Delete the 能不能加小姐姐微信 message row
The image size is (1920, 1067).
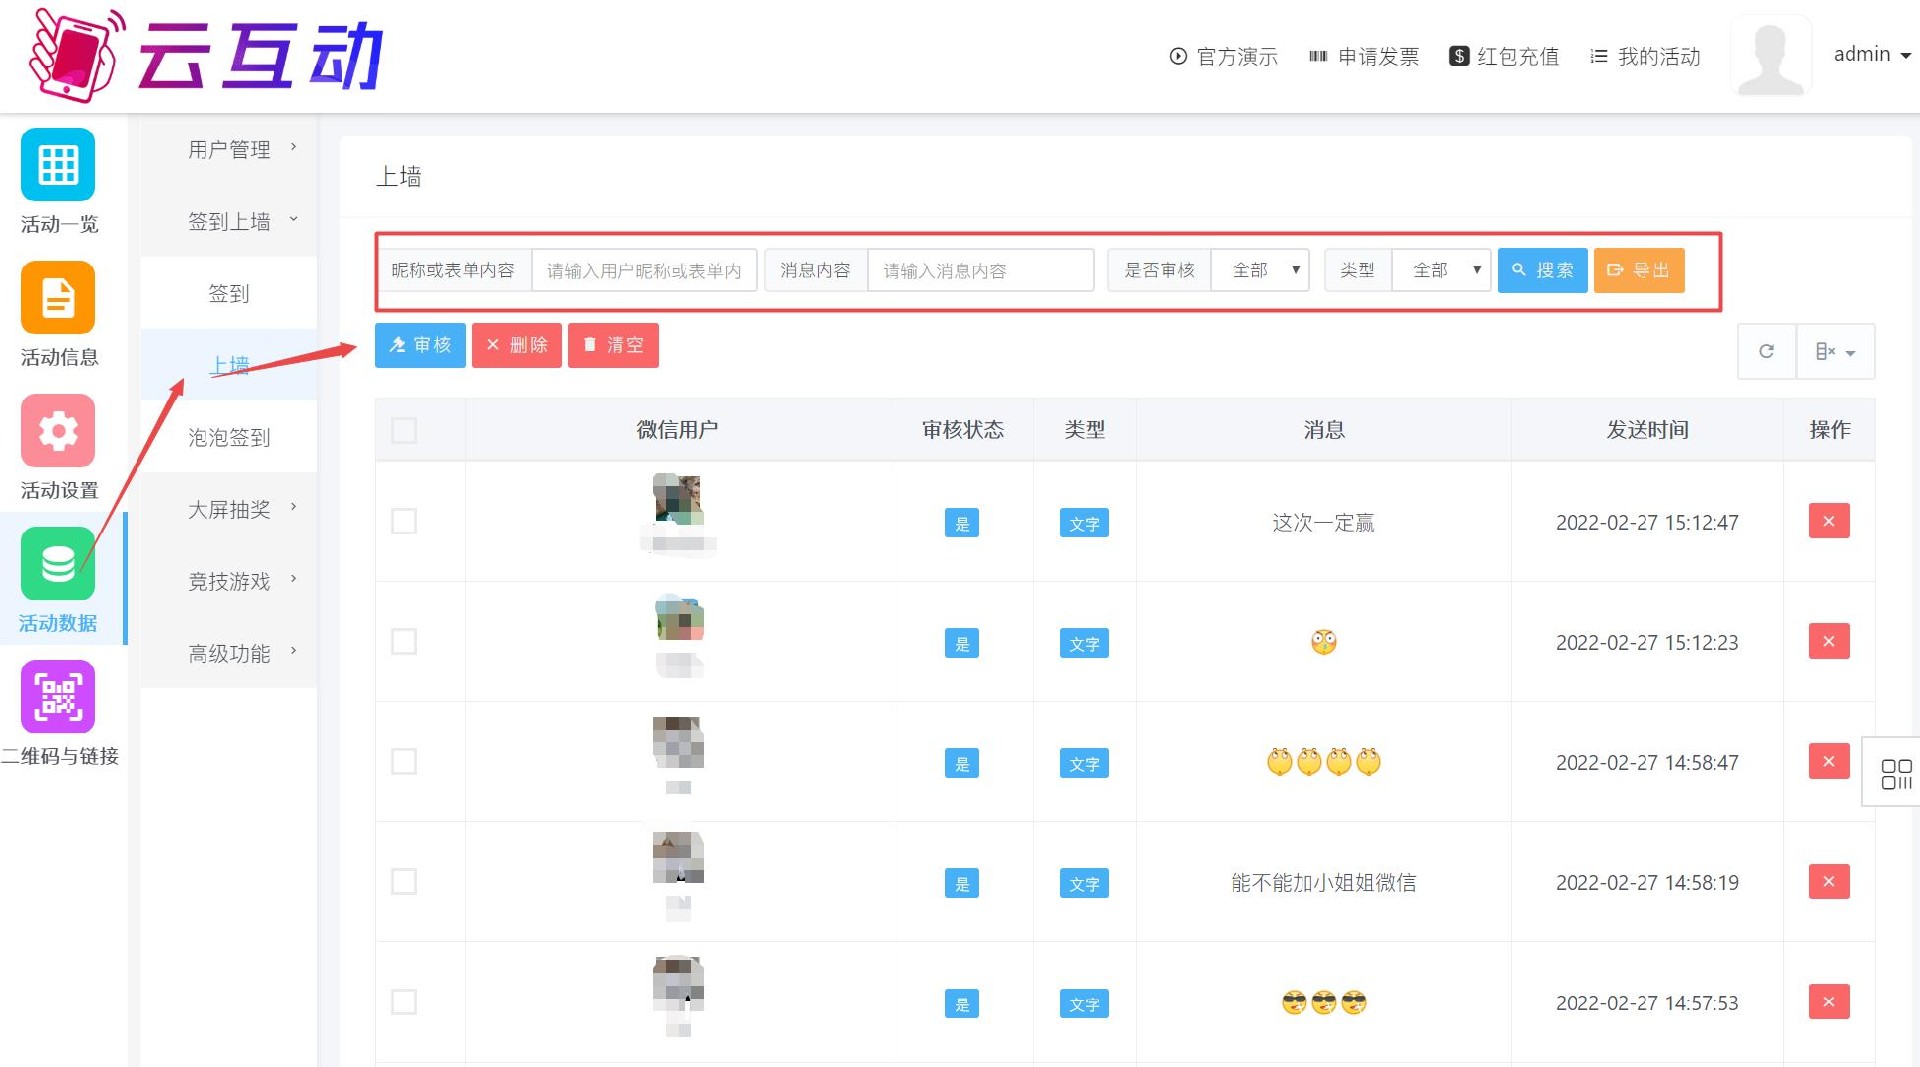click(x=1829, y=881)
